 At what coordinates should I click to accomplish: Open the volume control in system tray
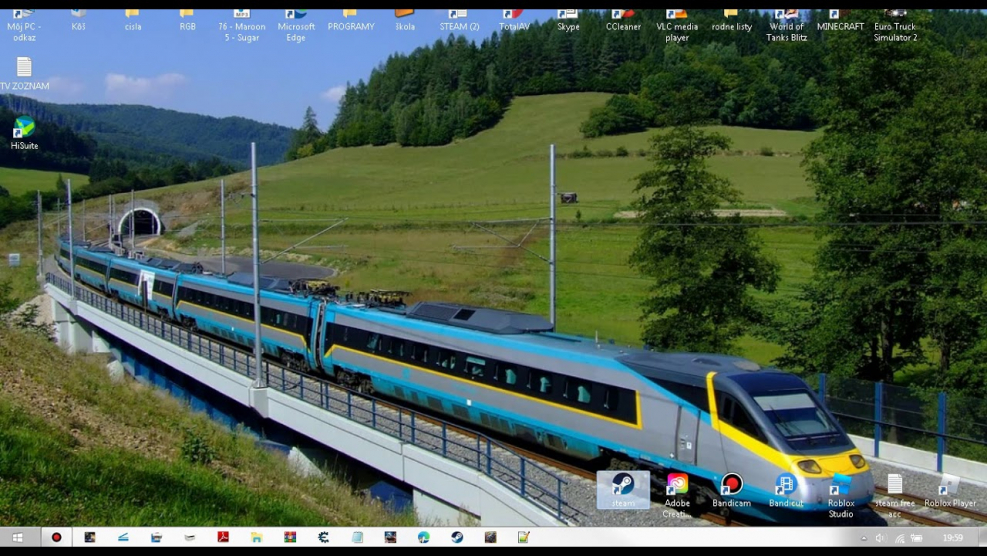(881, 538)
